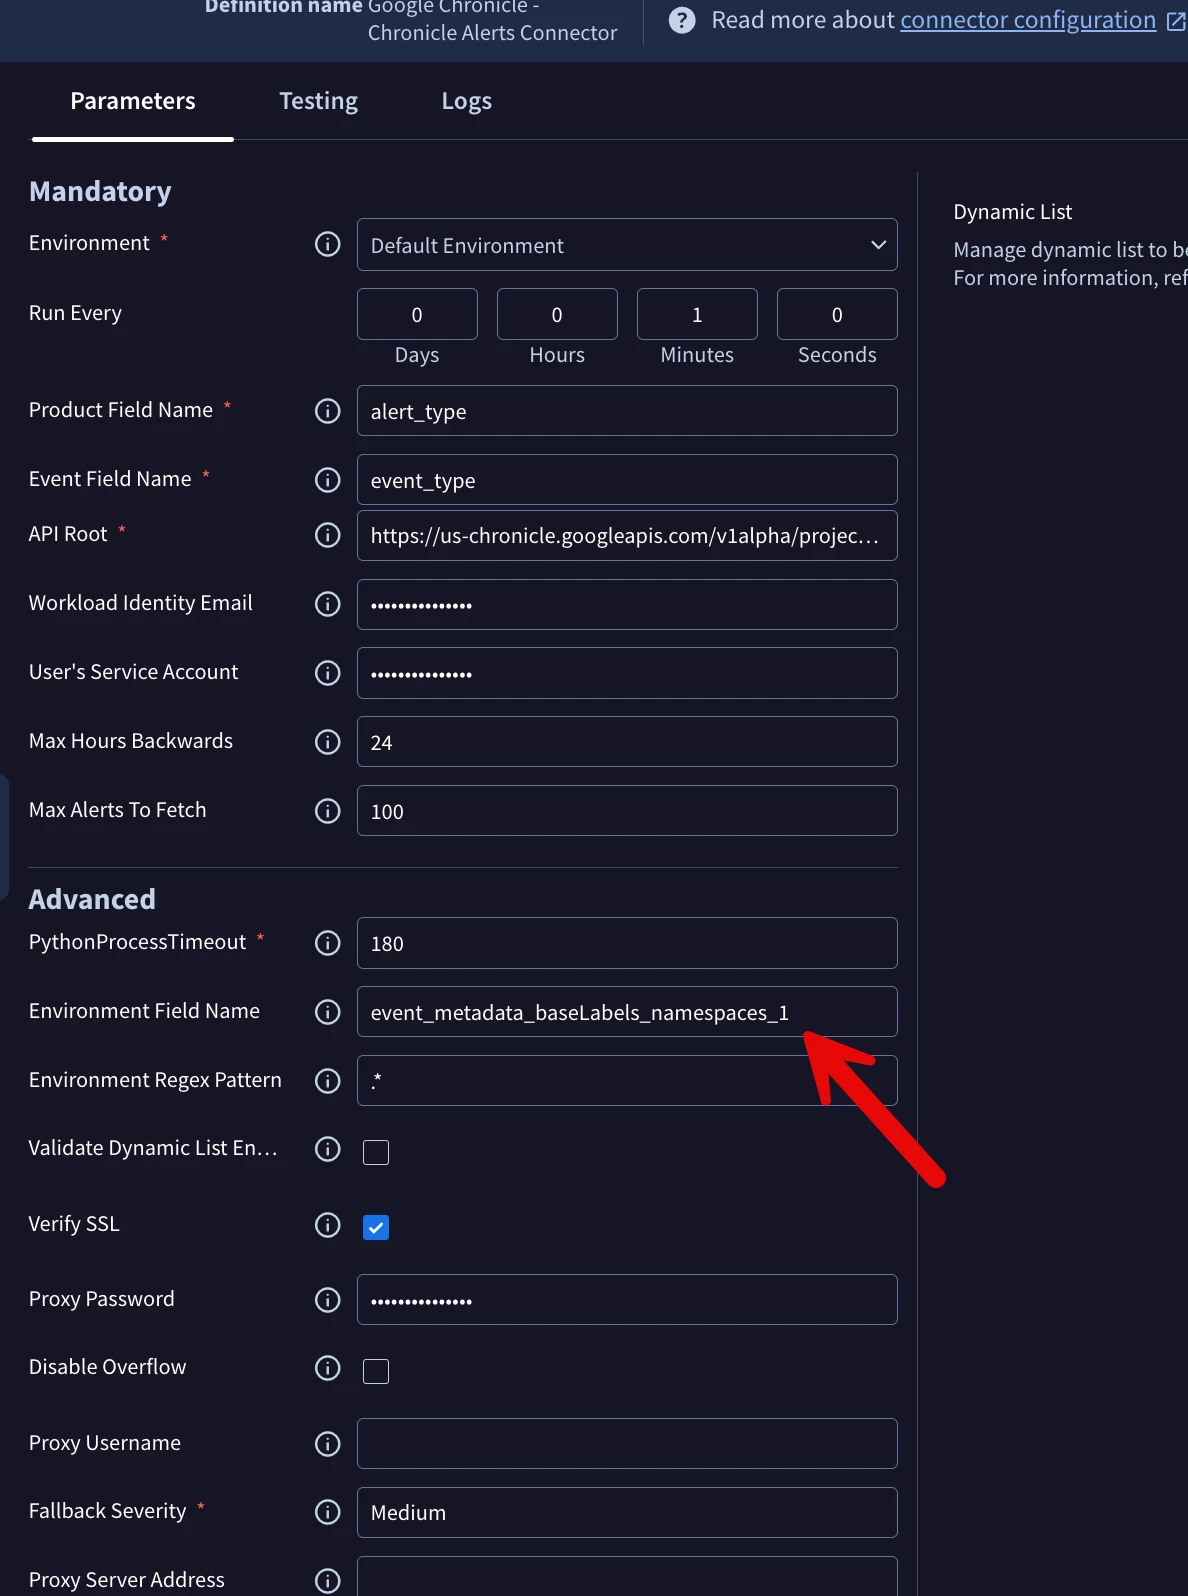
Task: Click info icon for Verify SSL
Action: 328,1225
